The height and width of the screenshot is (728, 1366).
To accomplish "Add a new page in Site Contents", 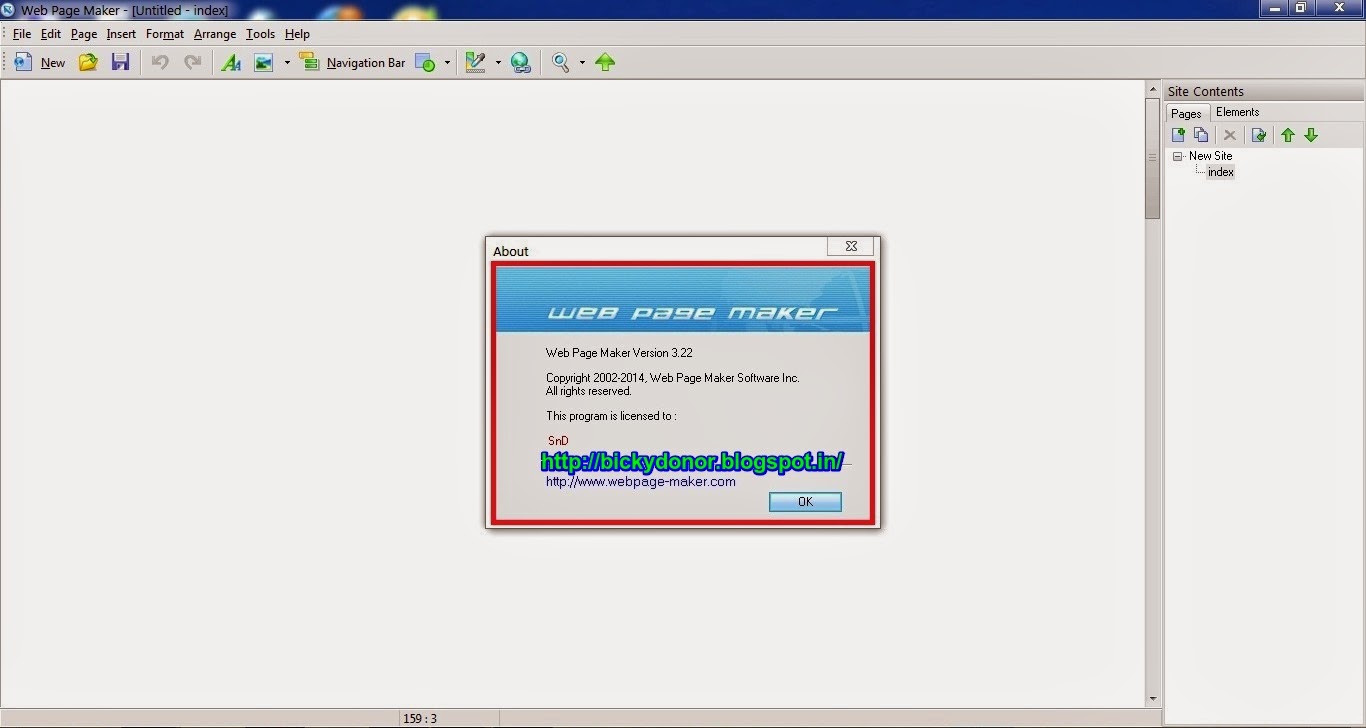I will click(x=1178, y=135).
